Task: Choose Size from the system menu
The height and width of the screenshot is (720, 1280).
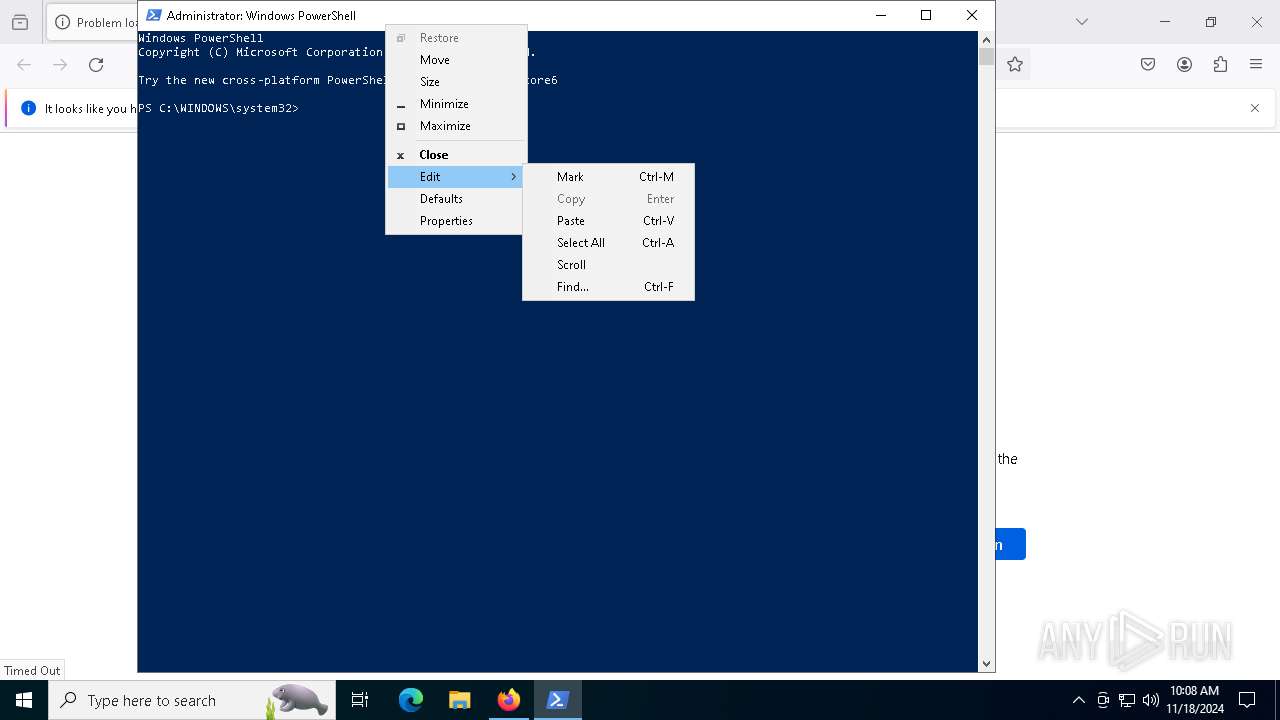Action: [x=455, y=82]
